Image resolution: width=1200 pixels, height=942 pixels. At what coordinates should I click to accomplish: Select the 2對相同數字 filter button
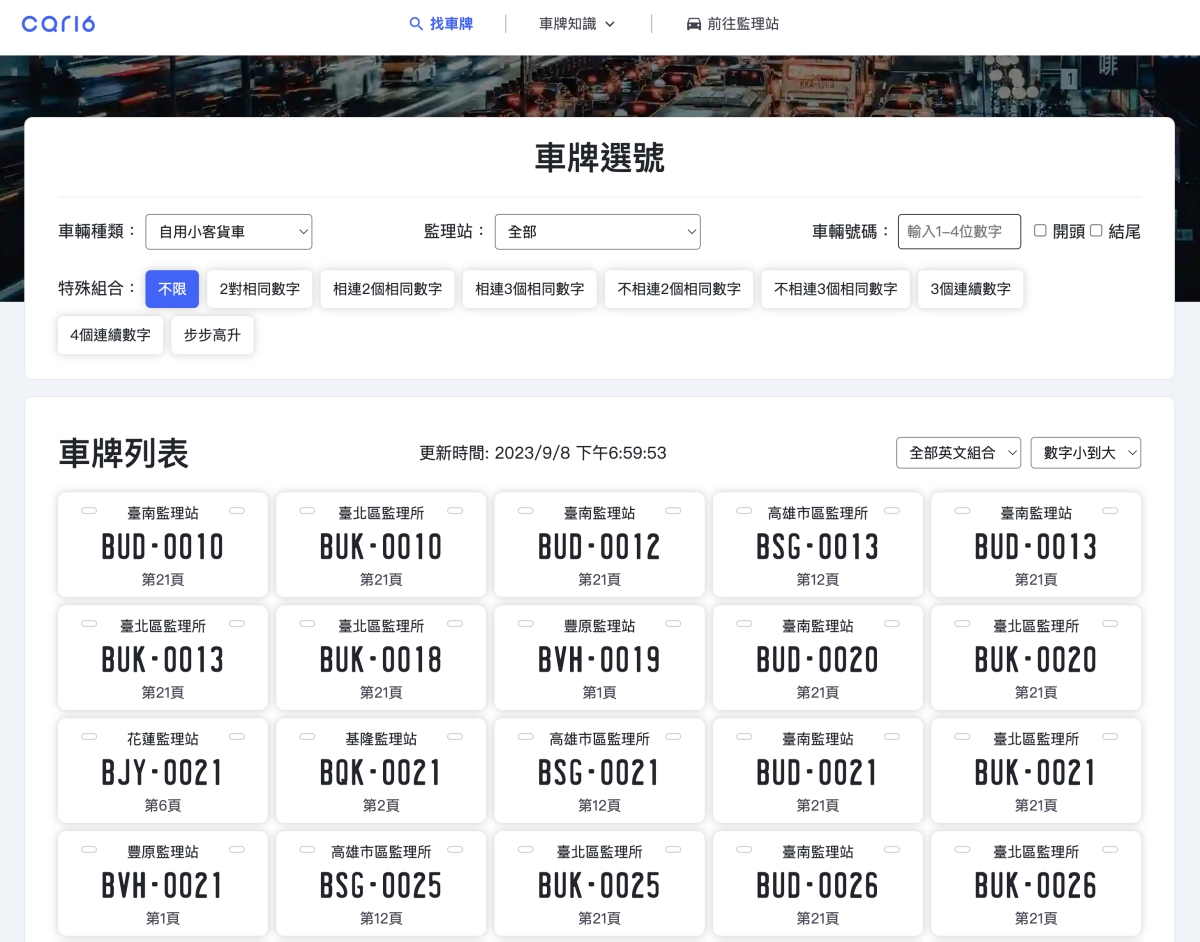pyautogui.click(x=260, y=289)
